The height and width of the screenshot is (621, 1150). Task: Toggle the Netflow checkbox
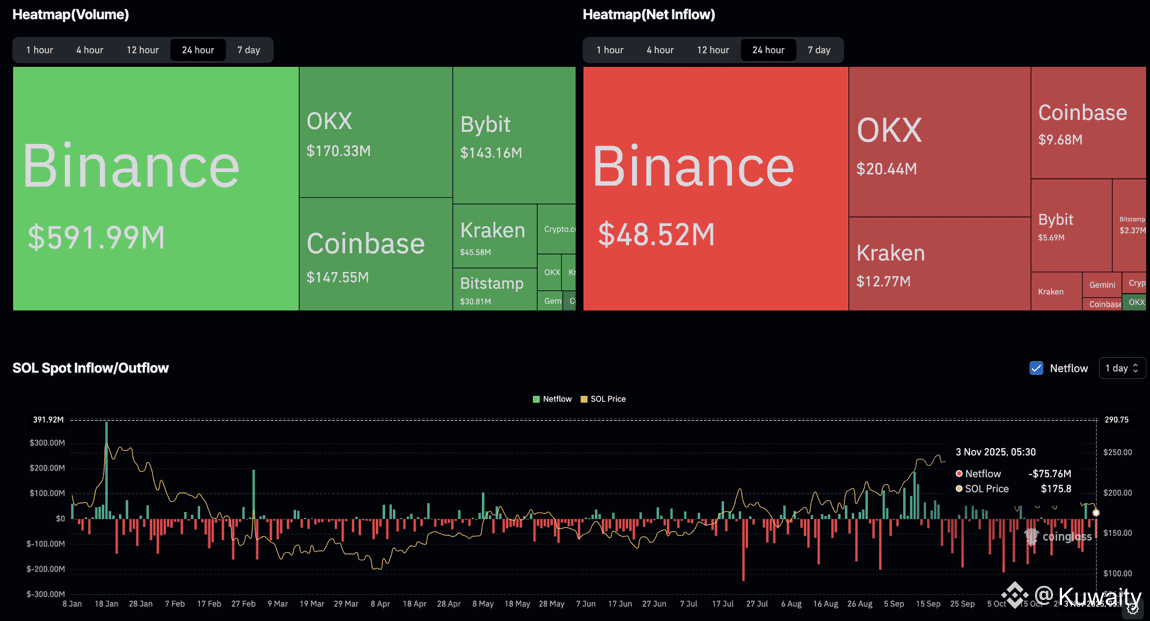point(1036,368)
